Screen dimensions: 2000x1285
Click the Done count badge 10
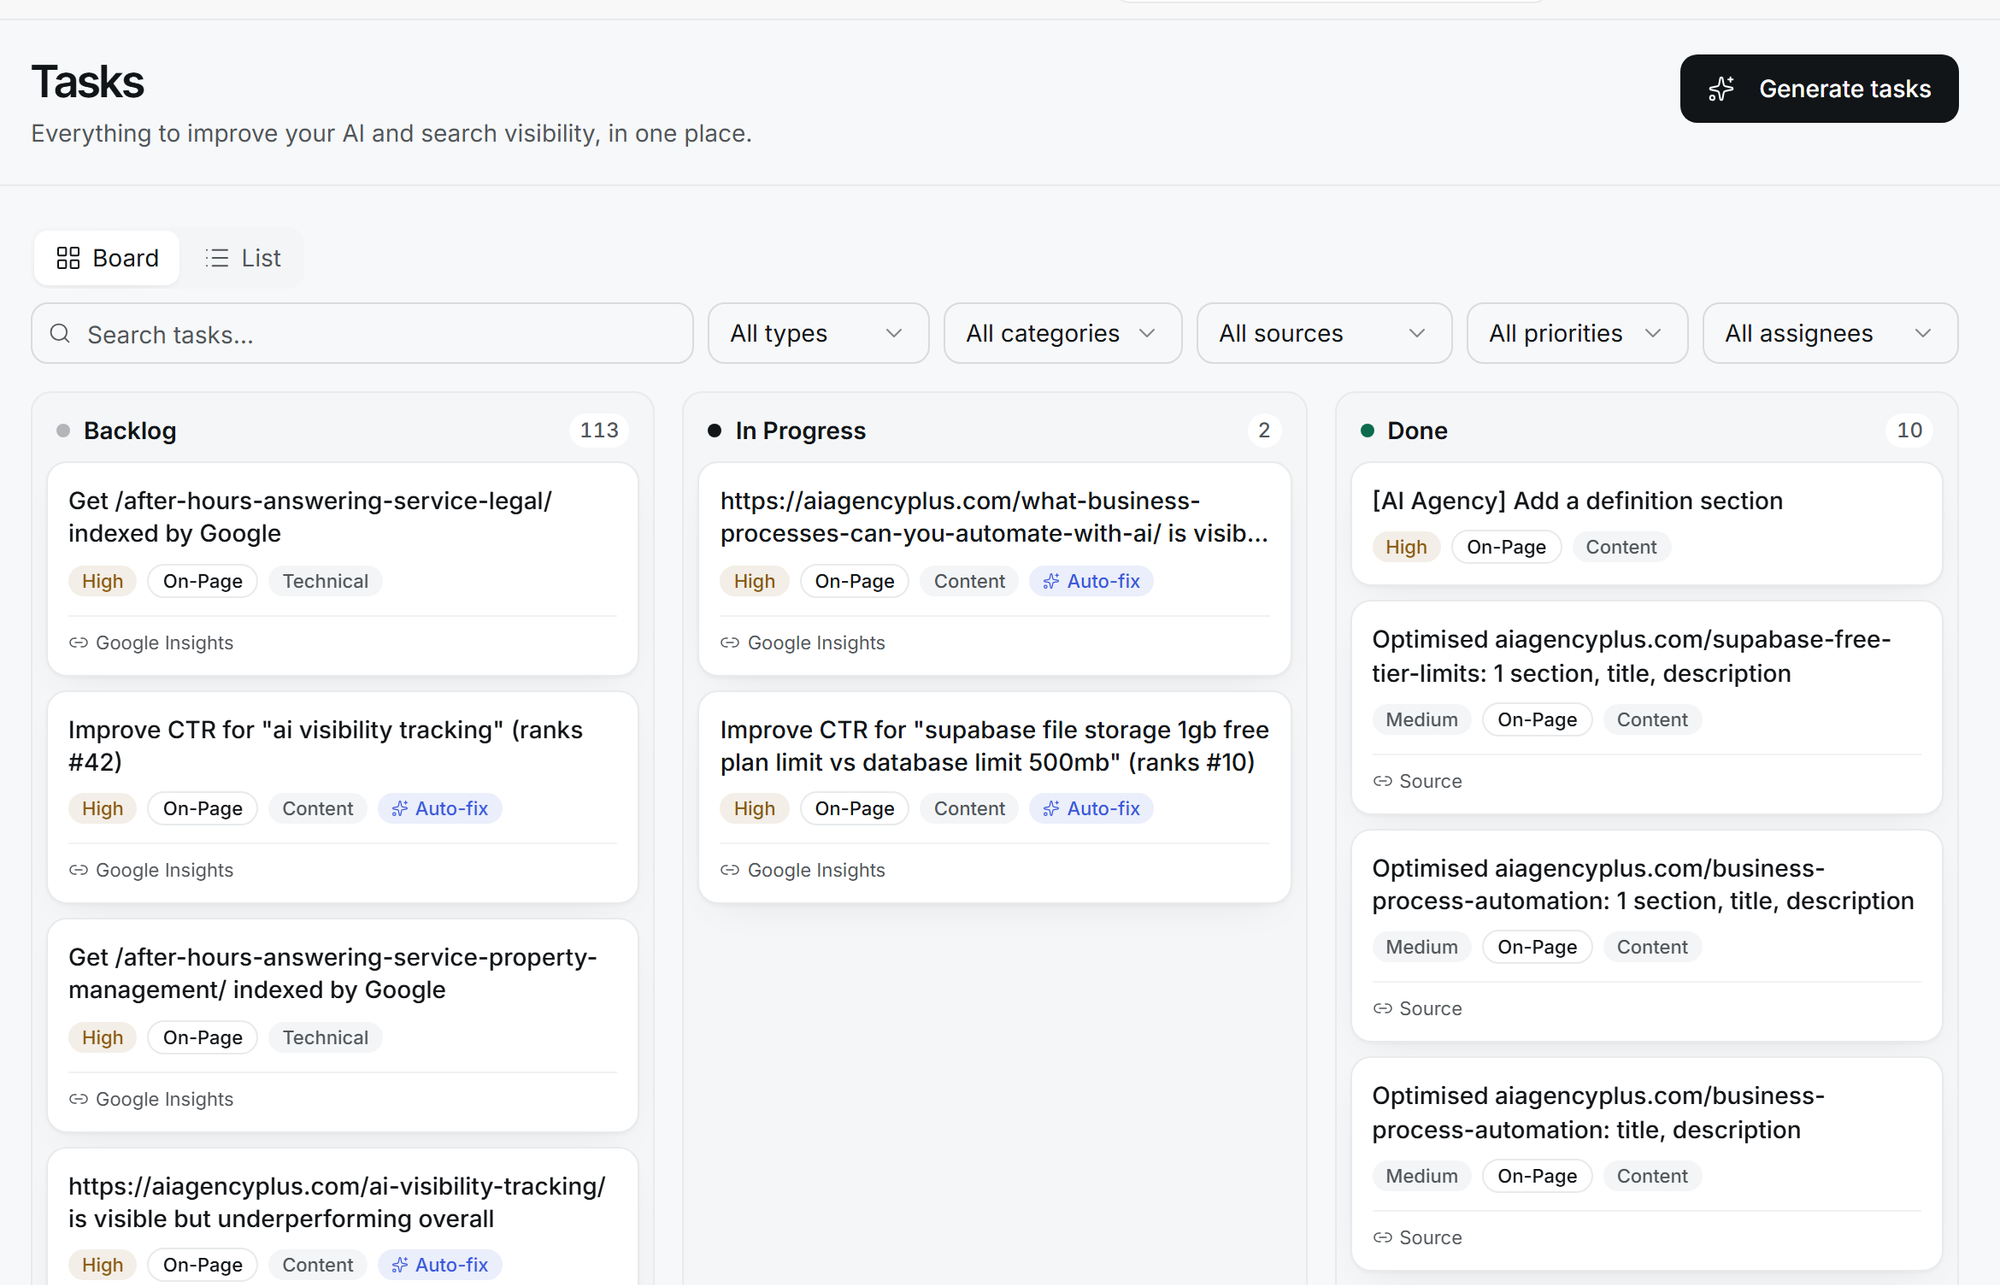coord(1909,430)
